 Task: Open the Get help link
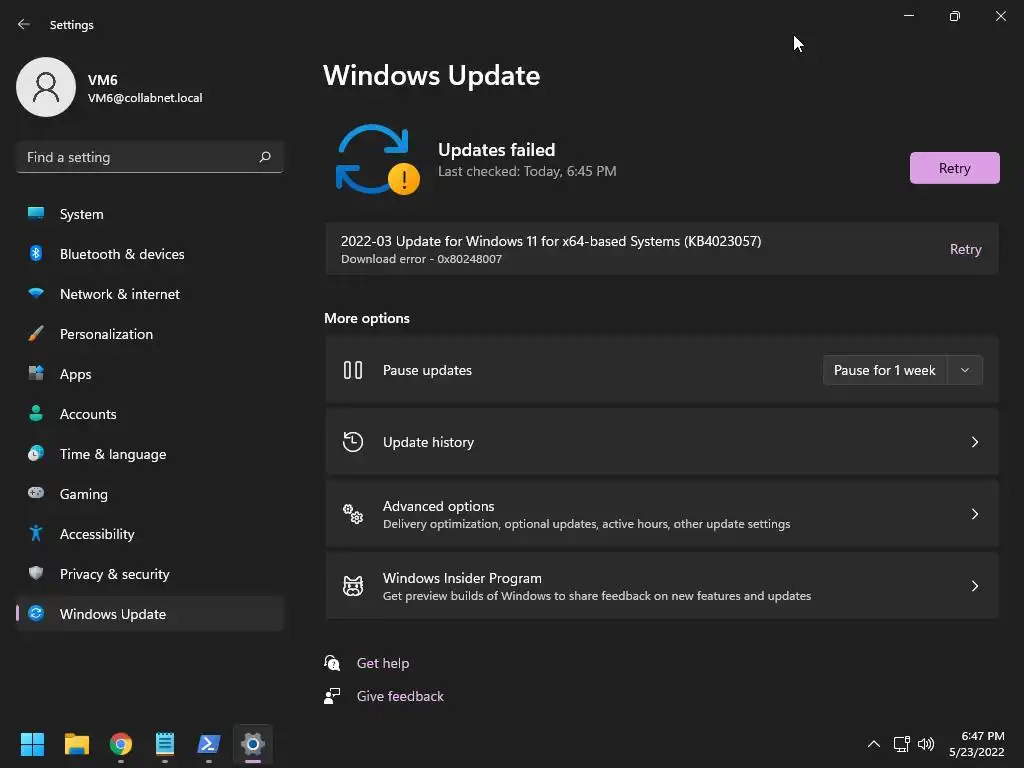(x=383, y=663)
